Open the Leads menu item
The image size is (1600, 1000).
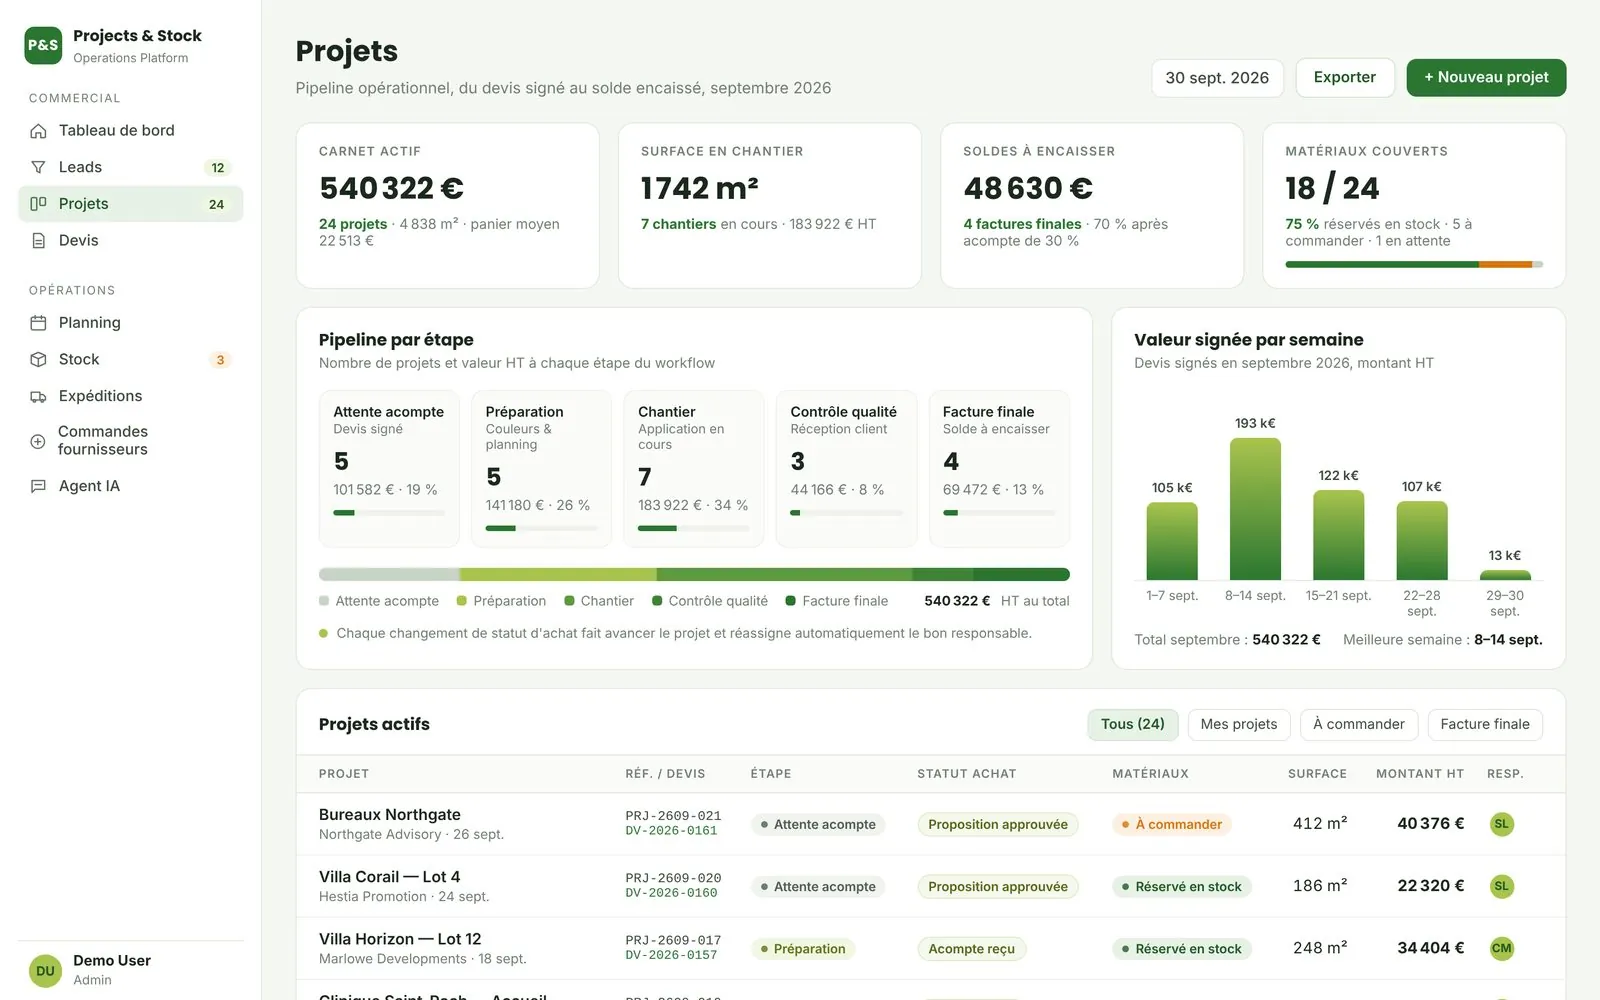click(131, 167)
